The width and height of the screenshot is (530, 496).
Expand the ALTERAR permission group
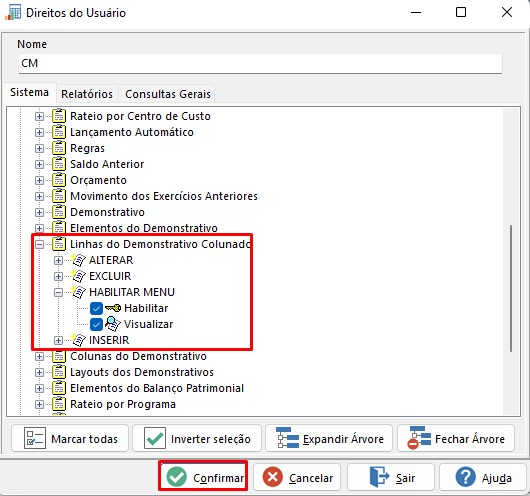(58, 260)
